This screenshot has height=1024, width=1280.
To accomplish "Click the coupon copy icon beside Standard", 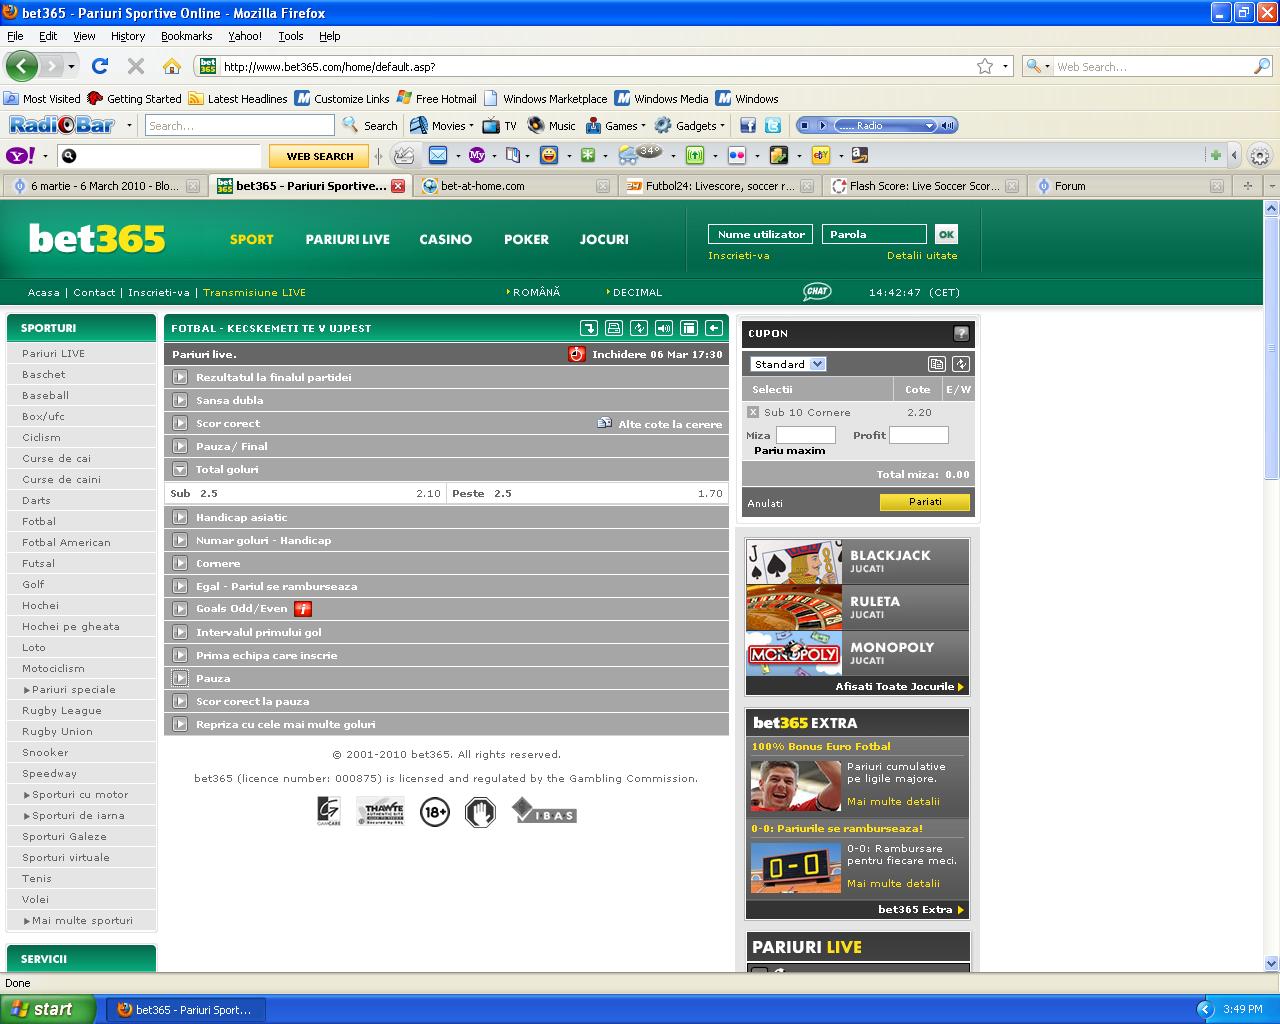I will pyautogui.click(x=936, y=364).
